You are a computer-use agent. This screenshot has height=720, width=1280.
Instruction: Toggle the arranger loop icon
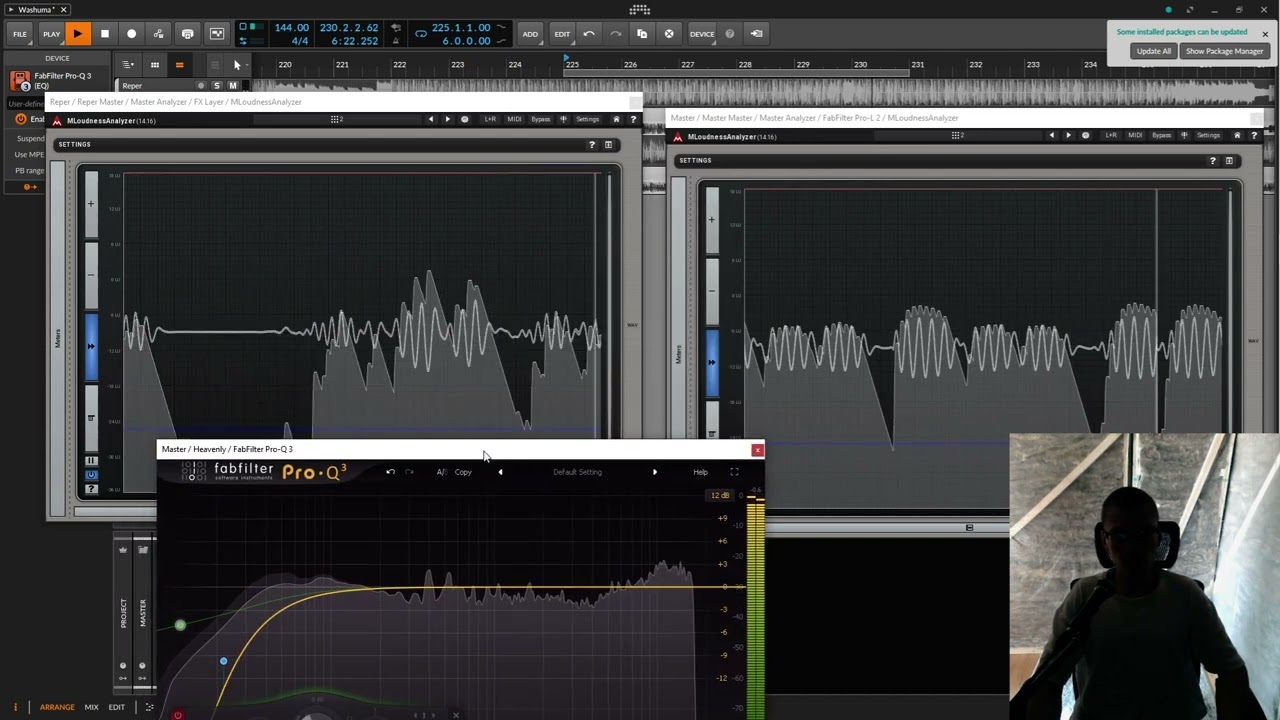[421, 34]
